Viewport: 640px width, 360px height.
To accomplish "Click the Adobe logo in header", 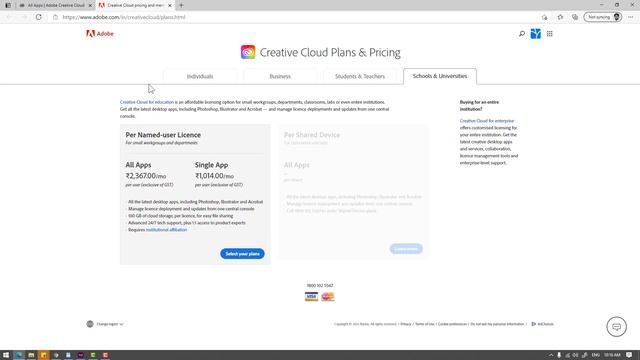I will (x=100, y=33).
